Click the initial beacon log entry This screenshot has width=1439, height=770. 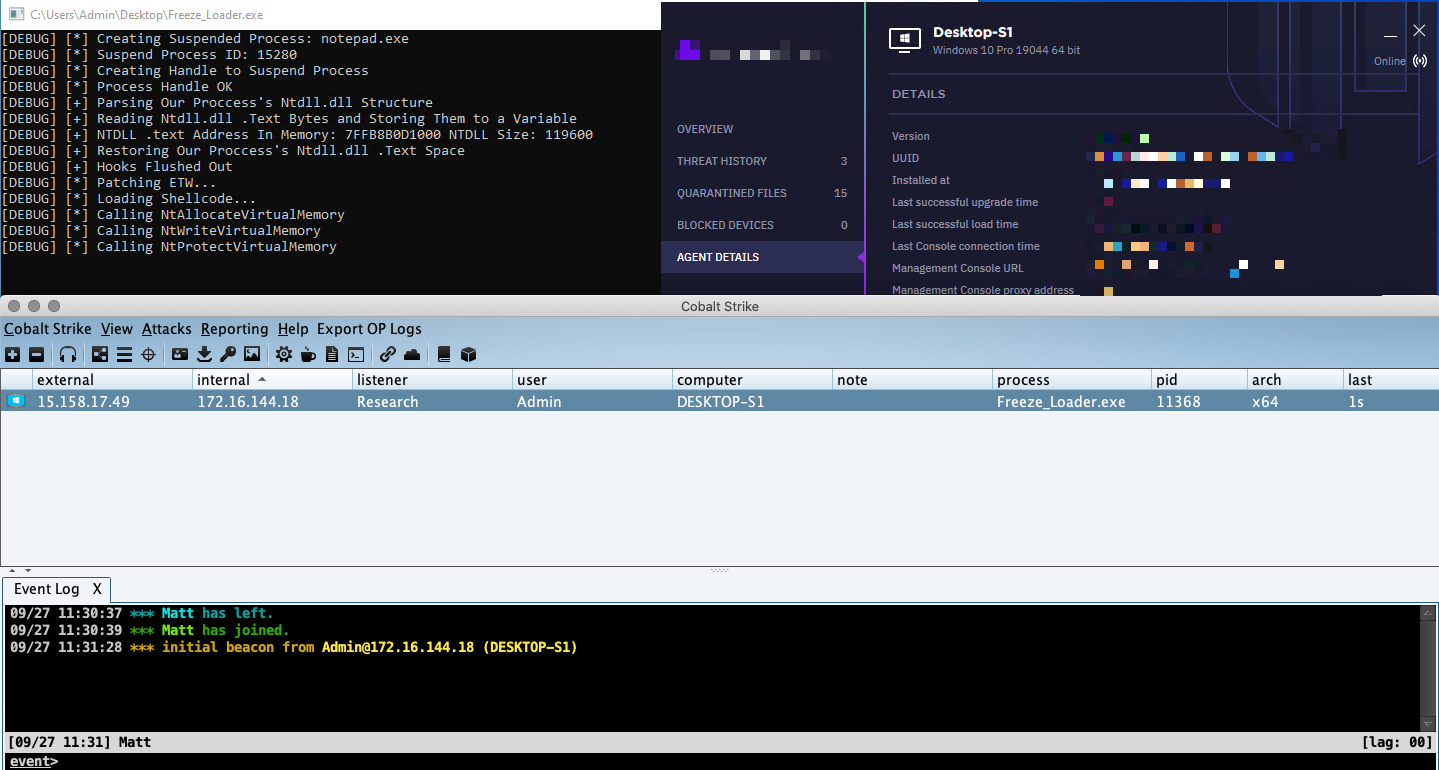pos(294,647)
